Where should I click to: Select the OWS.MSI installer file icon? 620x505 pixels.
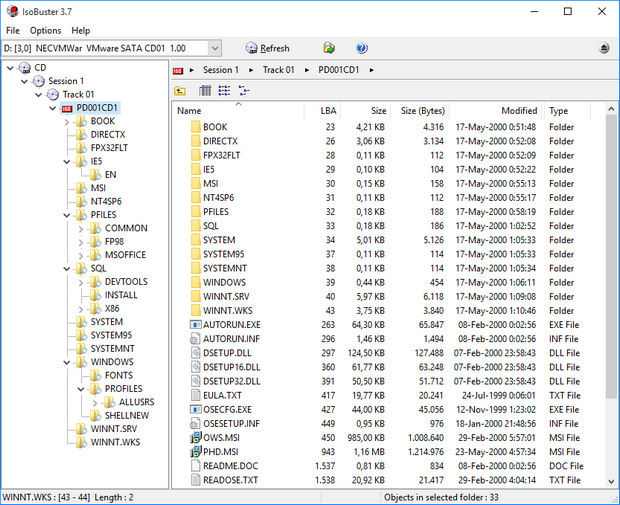coord(196,437)
